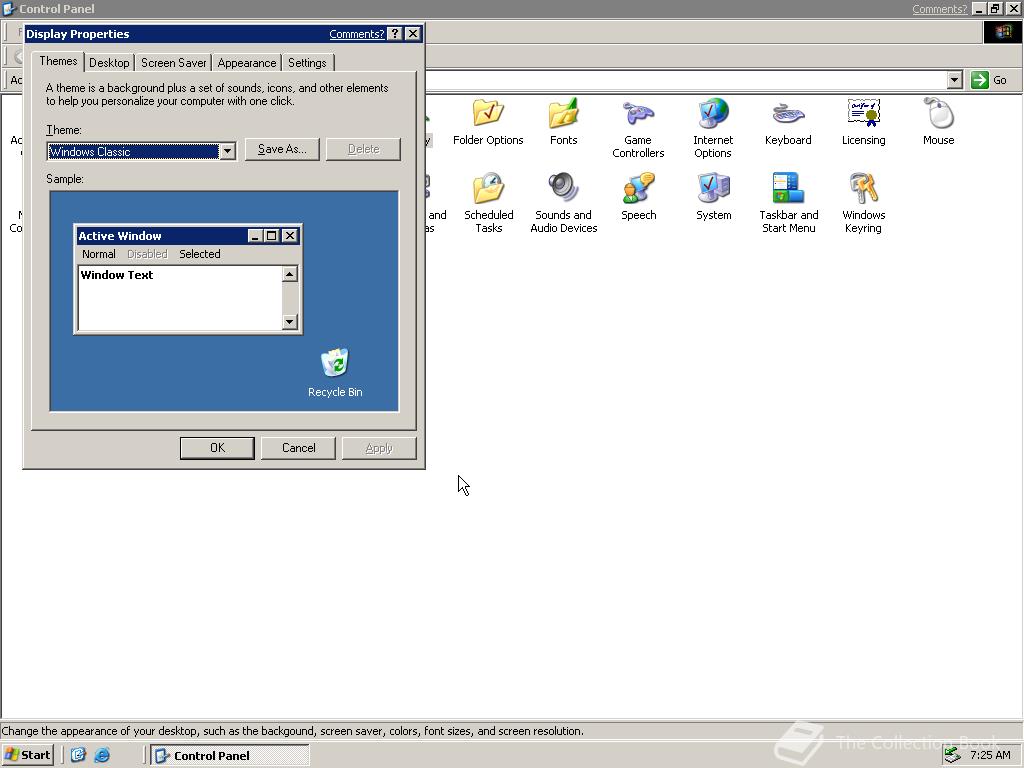
Task: Click the network tray icon near the clock
Action: [953, 755]
